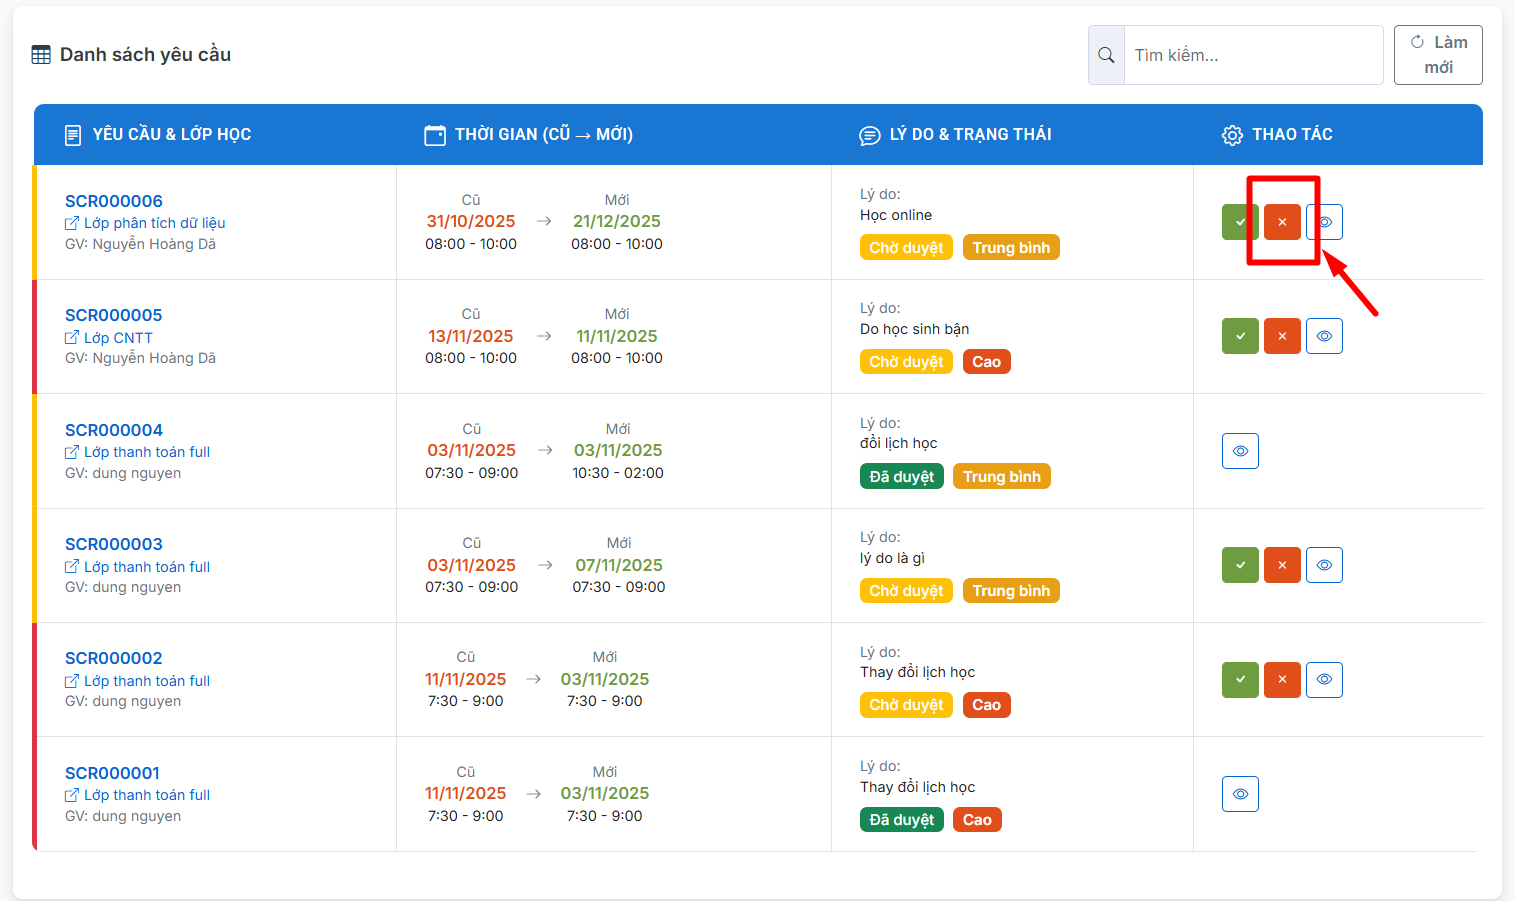Click the Làm mới refresh button

coord(1438,55)
